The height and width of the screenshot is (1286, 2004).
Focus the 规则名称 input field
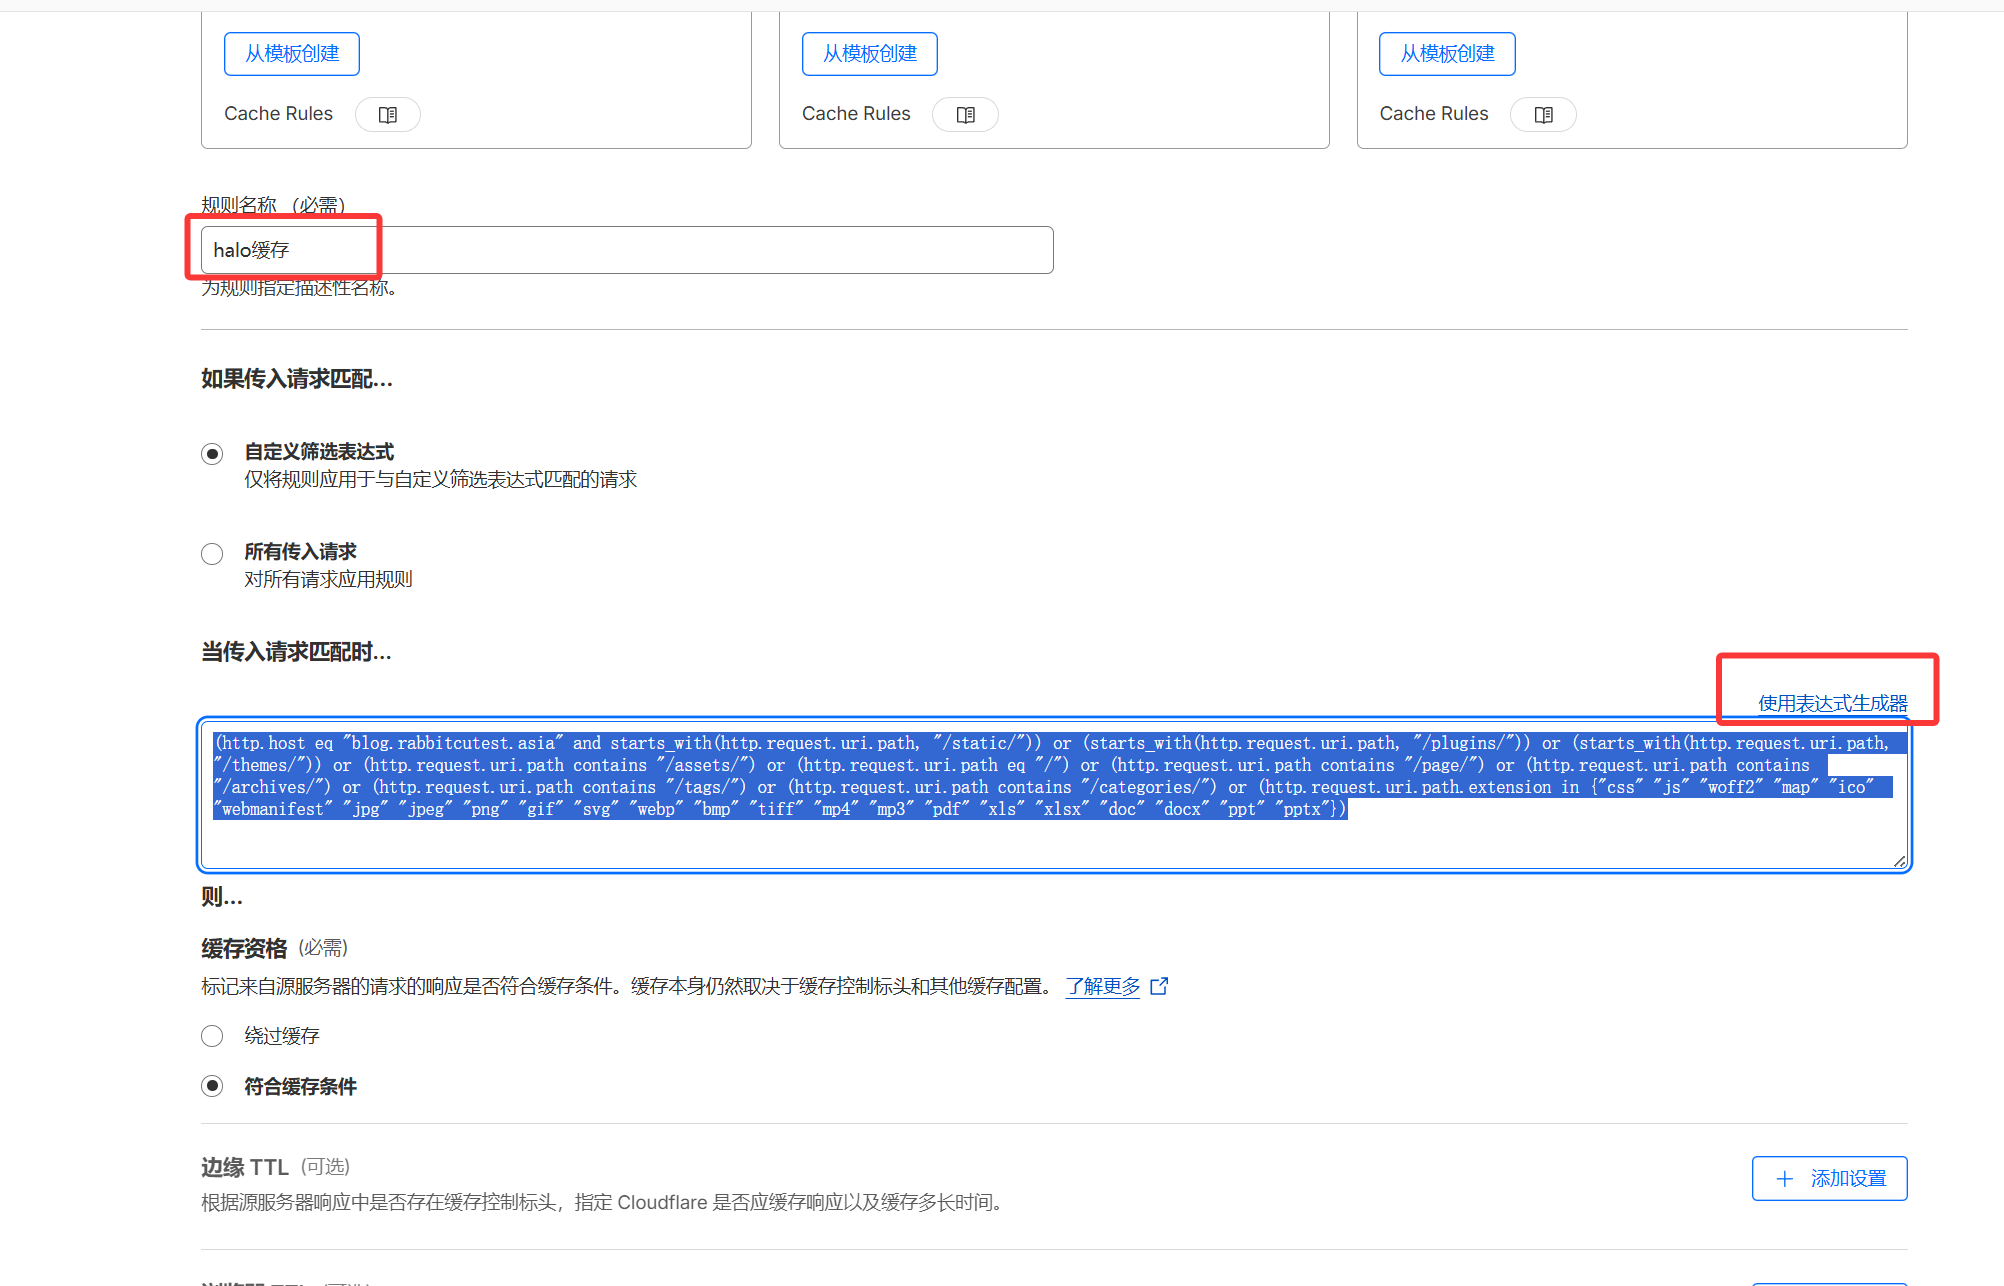pyautogui.click(x=626, y=250)
